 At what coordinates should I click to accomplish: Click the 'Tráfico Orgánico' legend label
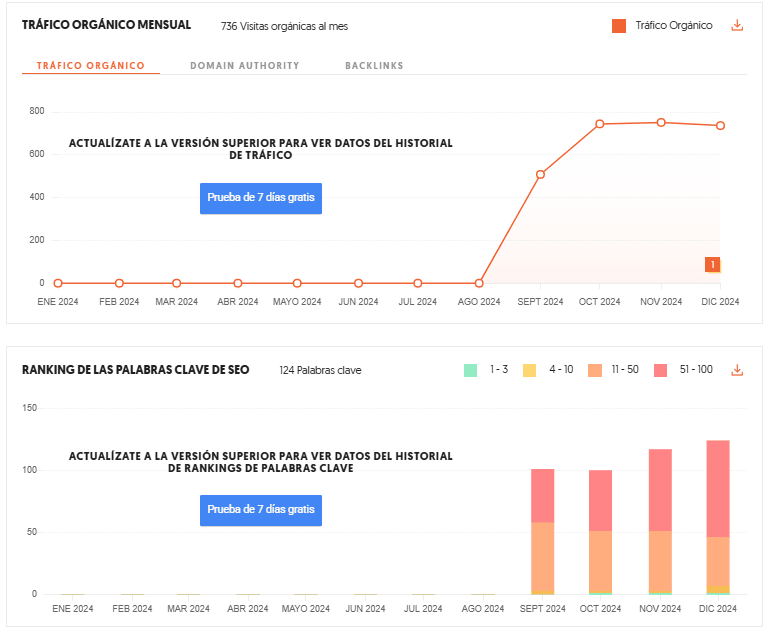coord(674,25)
